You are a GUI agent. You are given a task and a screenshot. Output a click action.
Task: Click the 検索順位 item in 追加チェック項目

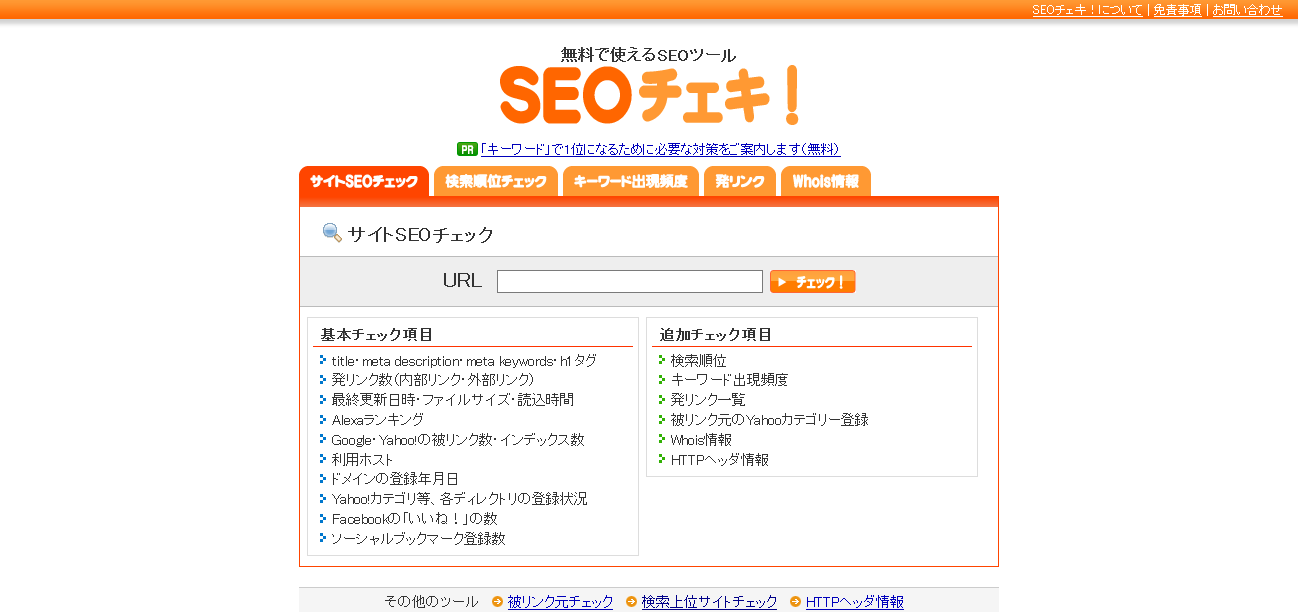tap(699, 360)
